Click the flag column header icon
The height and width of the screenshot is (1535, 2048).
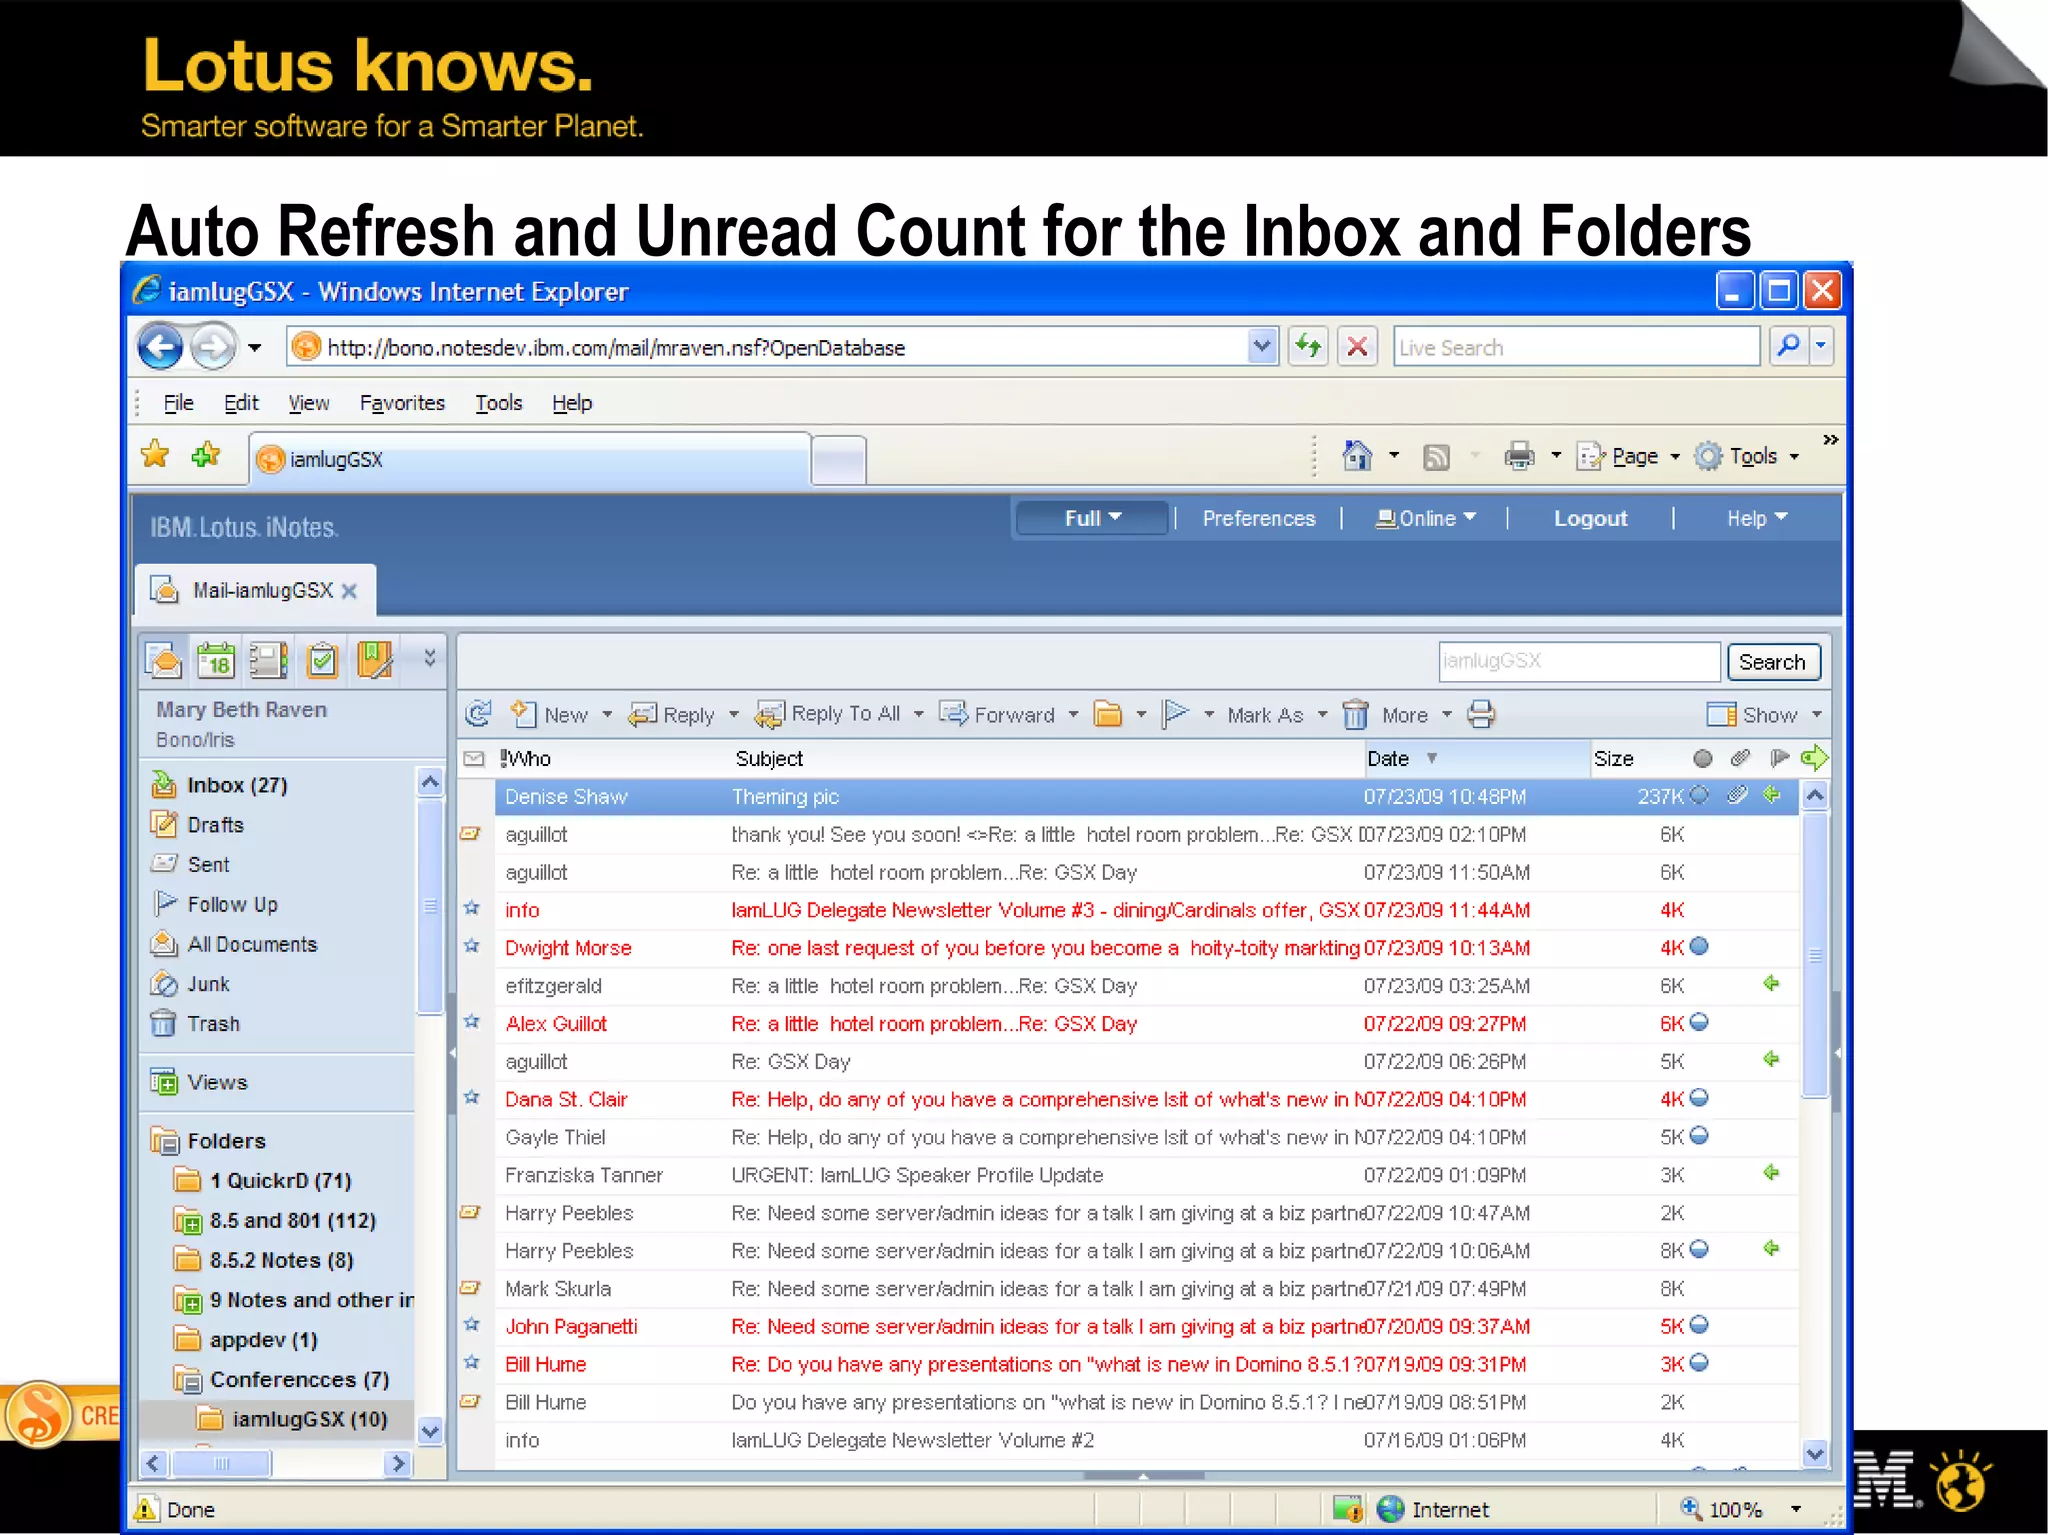[1779, 758]
